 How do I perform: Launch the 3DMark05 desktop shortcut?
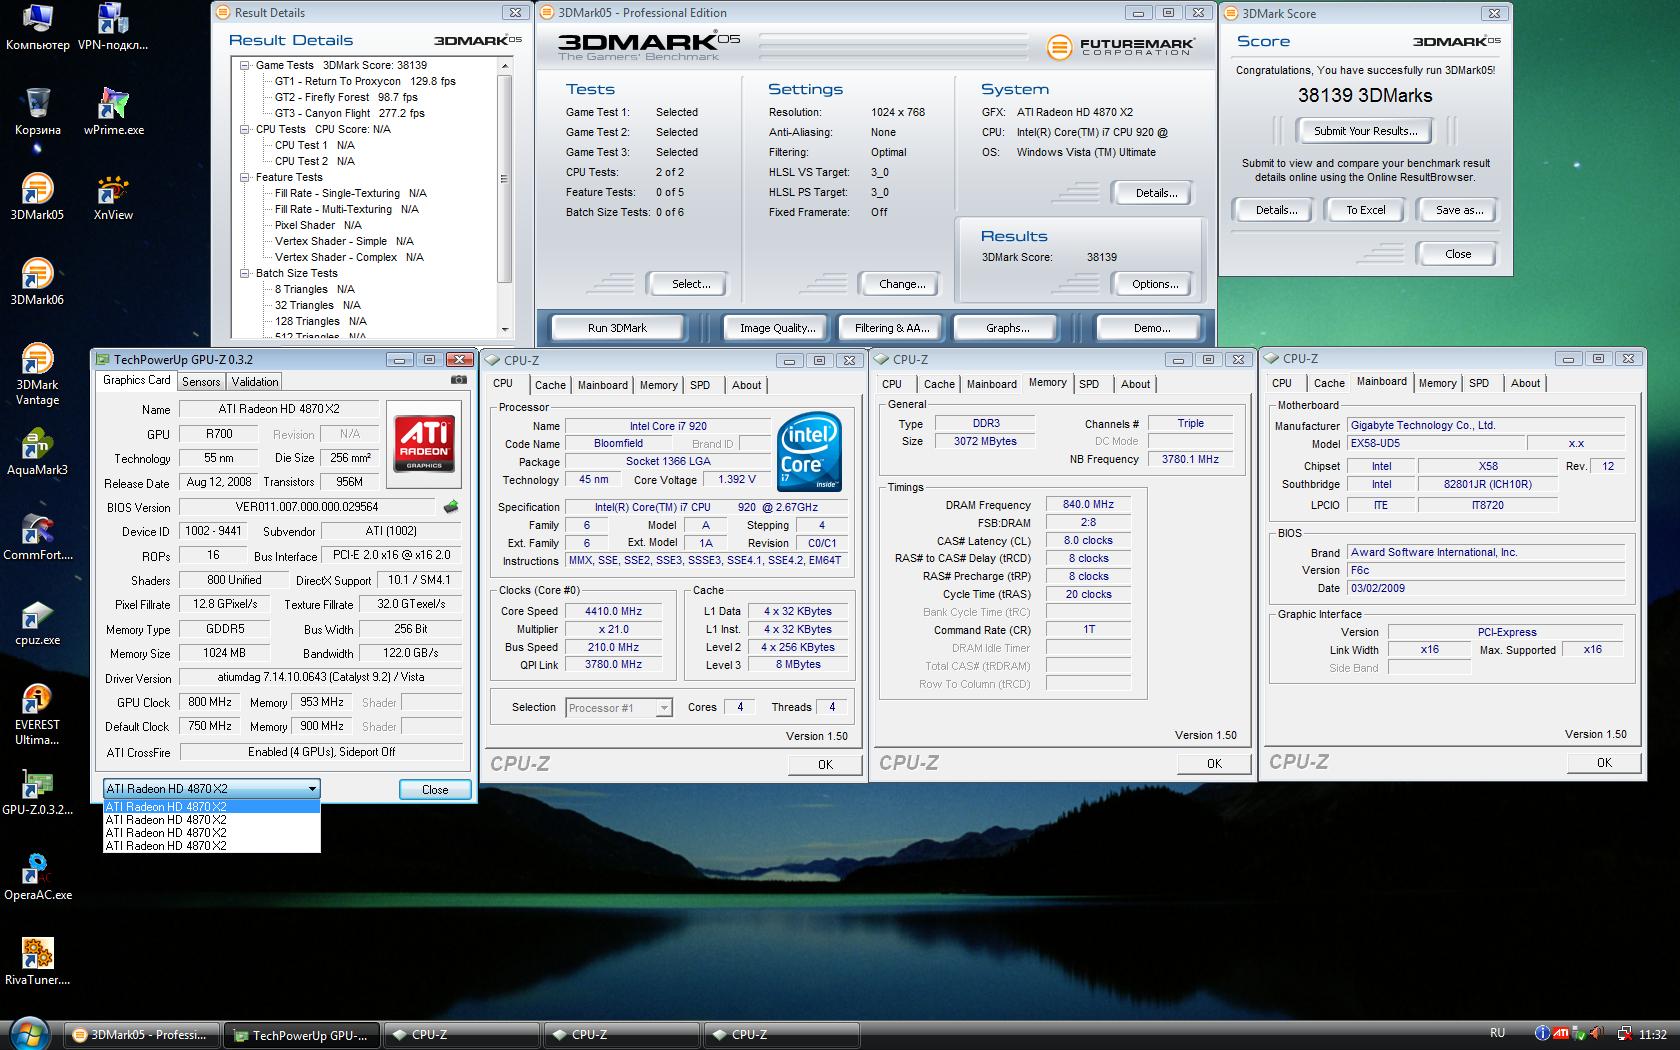37,197
